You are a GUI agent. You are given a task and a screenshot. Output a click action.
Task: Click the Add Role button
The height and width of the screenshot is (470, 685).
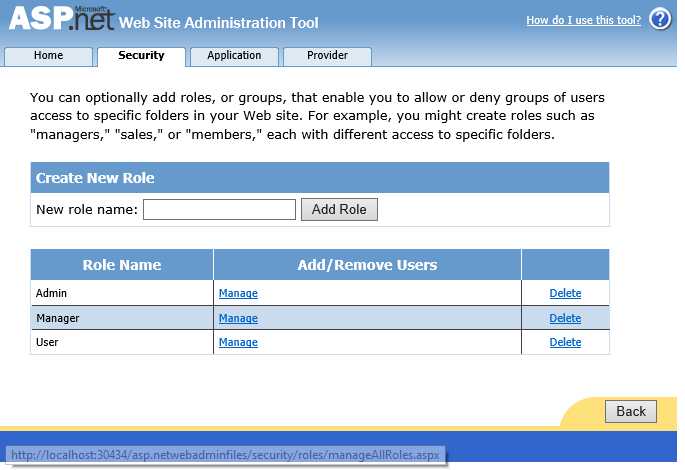coord(339,210)
